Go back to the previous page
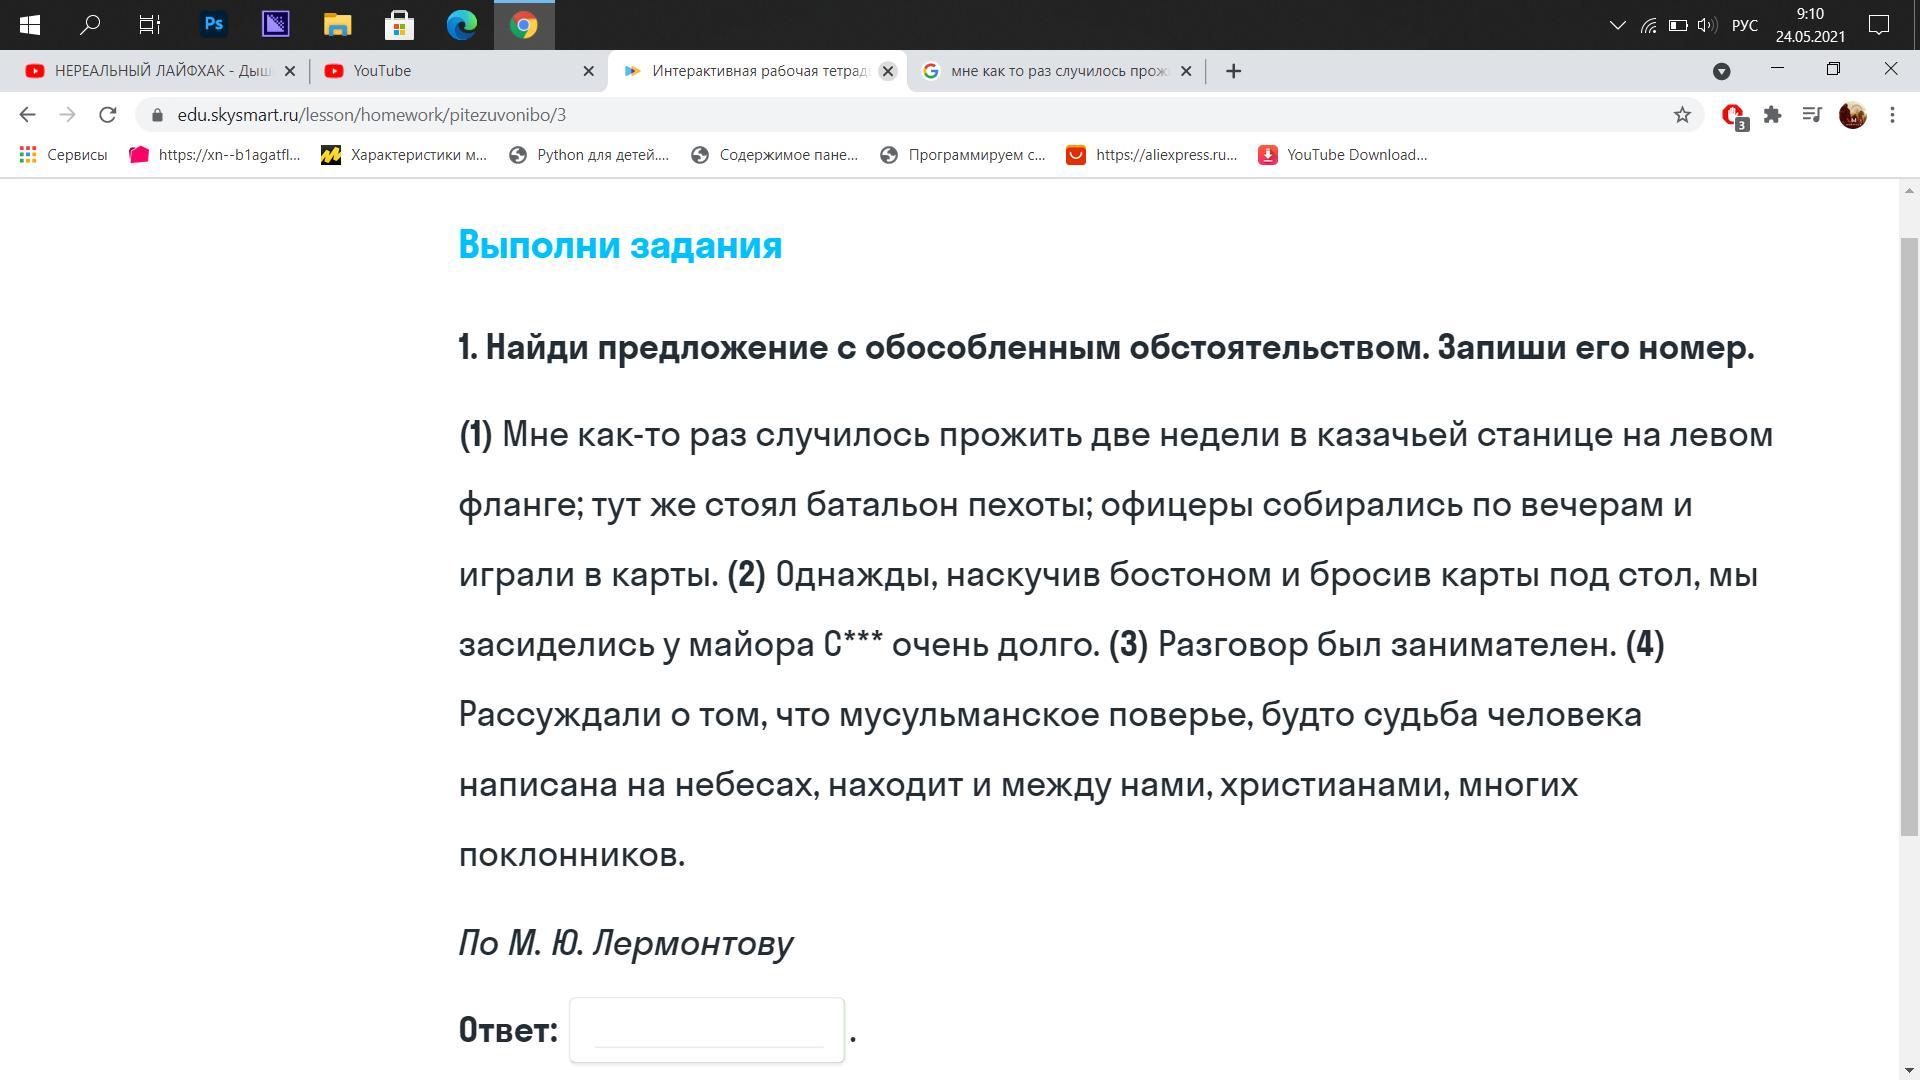Image resolution: width=1920 pixels, height=1080 pixels. [27, 115]
